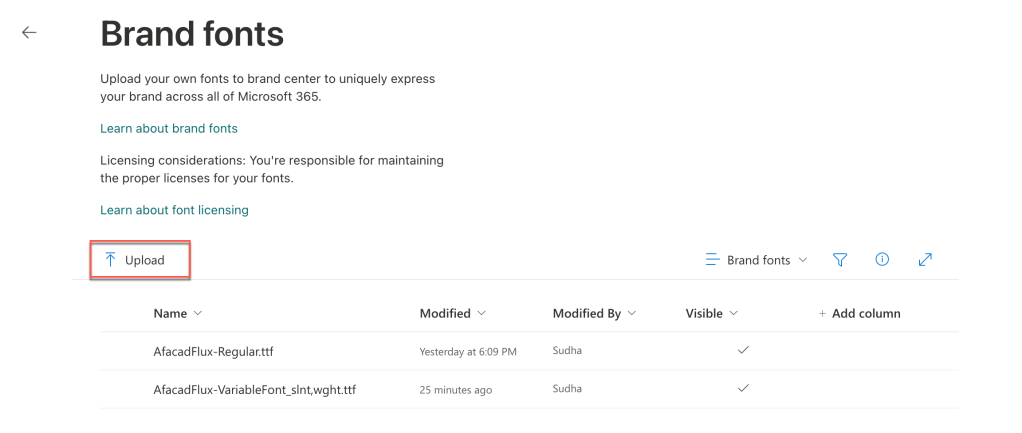Open the Brand fonts view dropdown
1022x433 pixels.
click(x=802, y=260)
